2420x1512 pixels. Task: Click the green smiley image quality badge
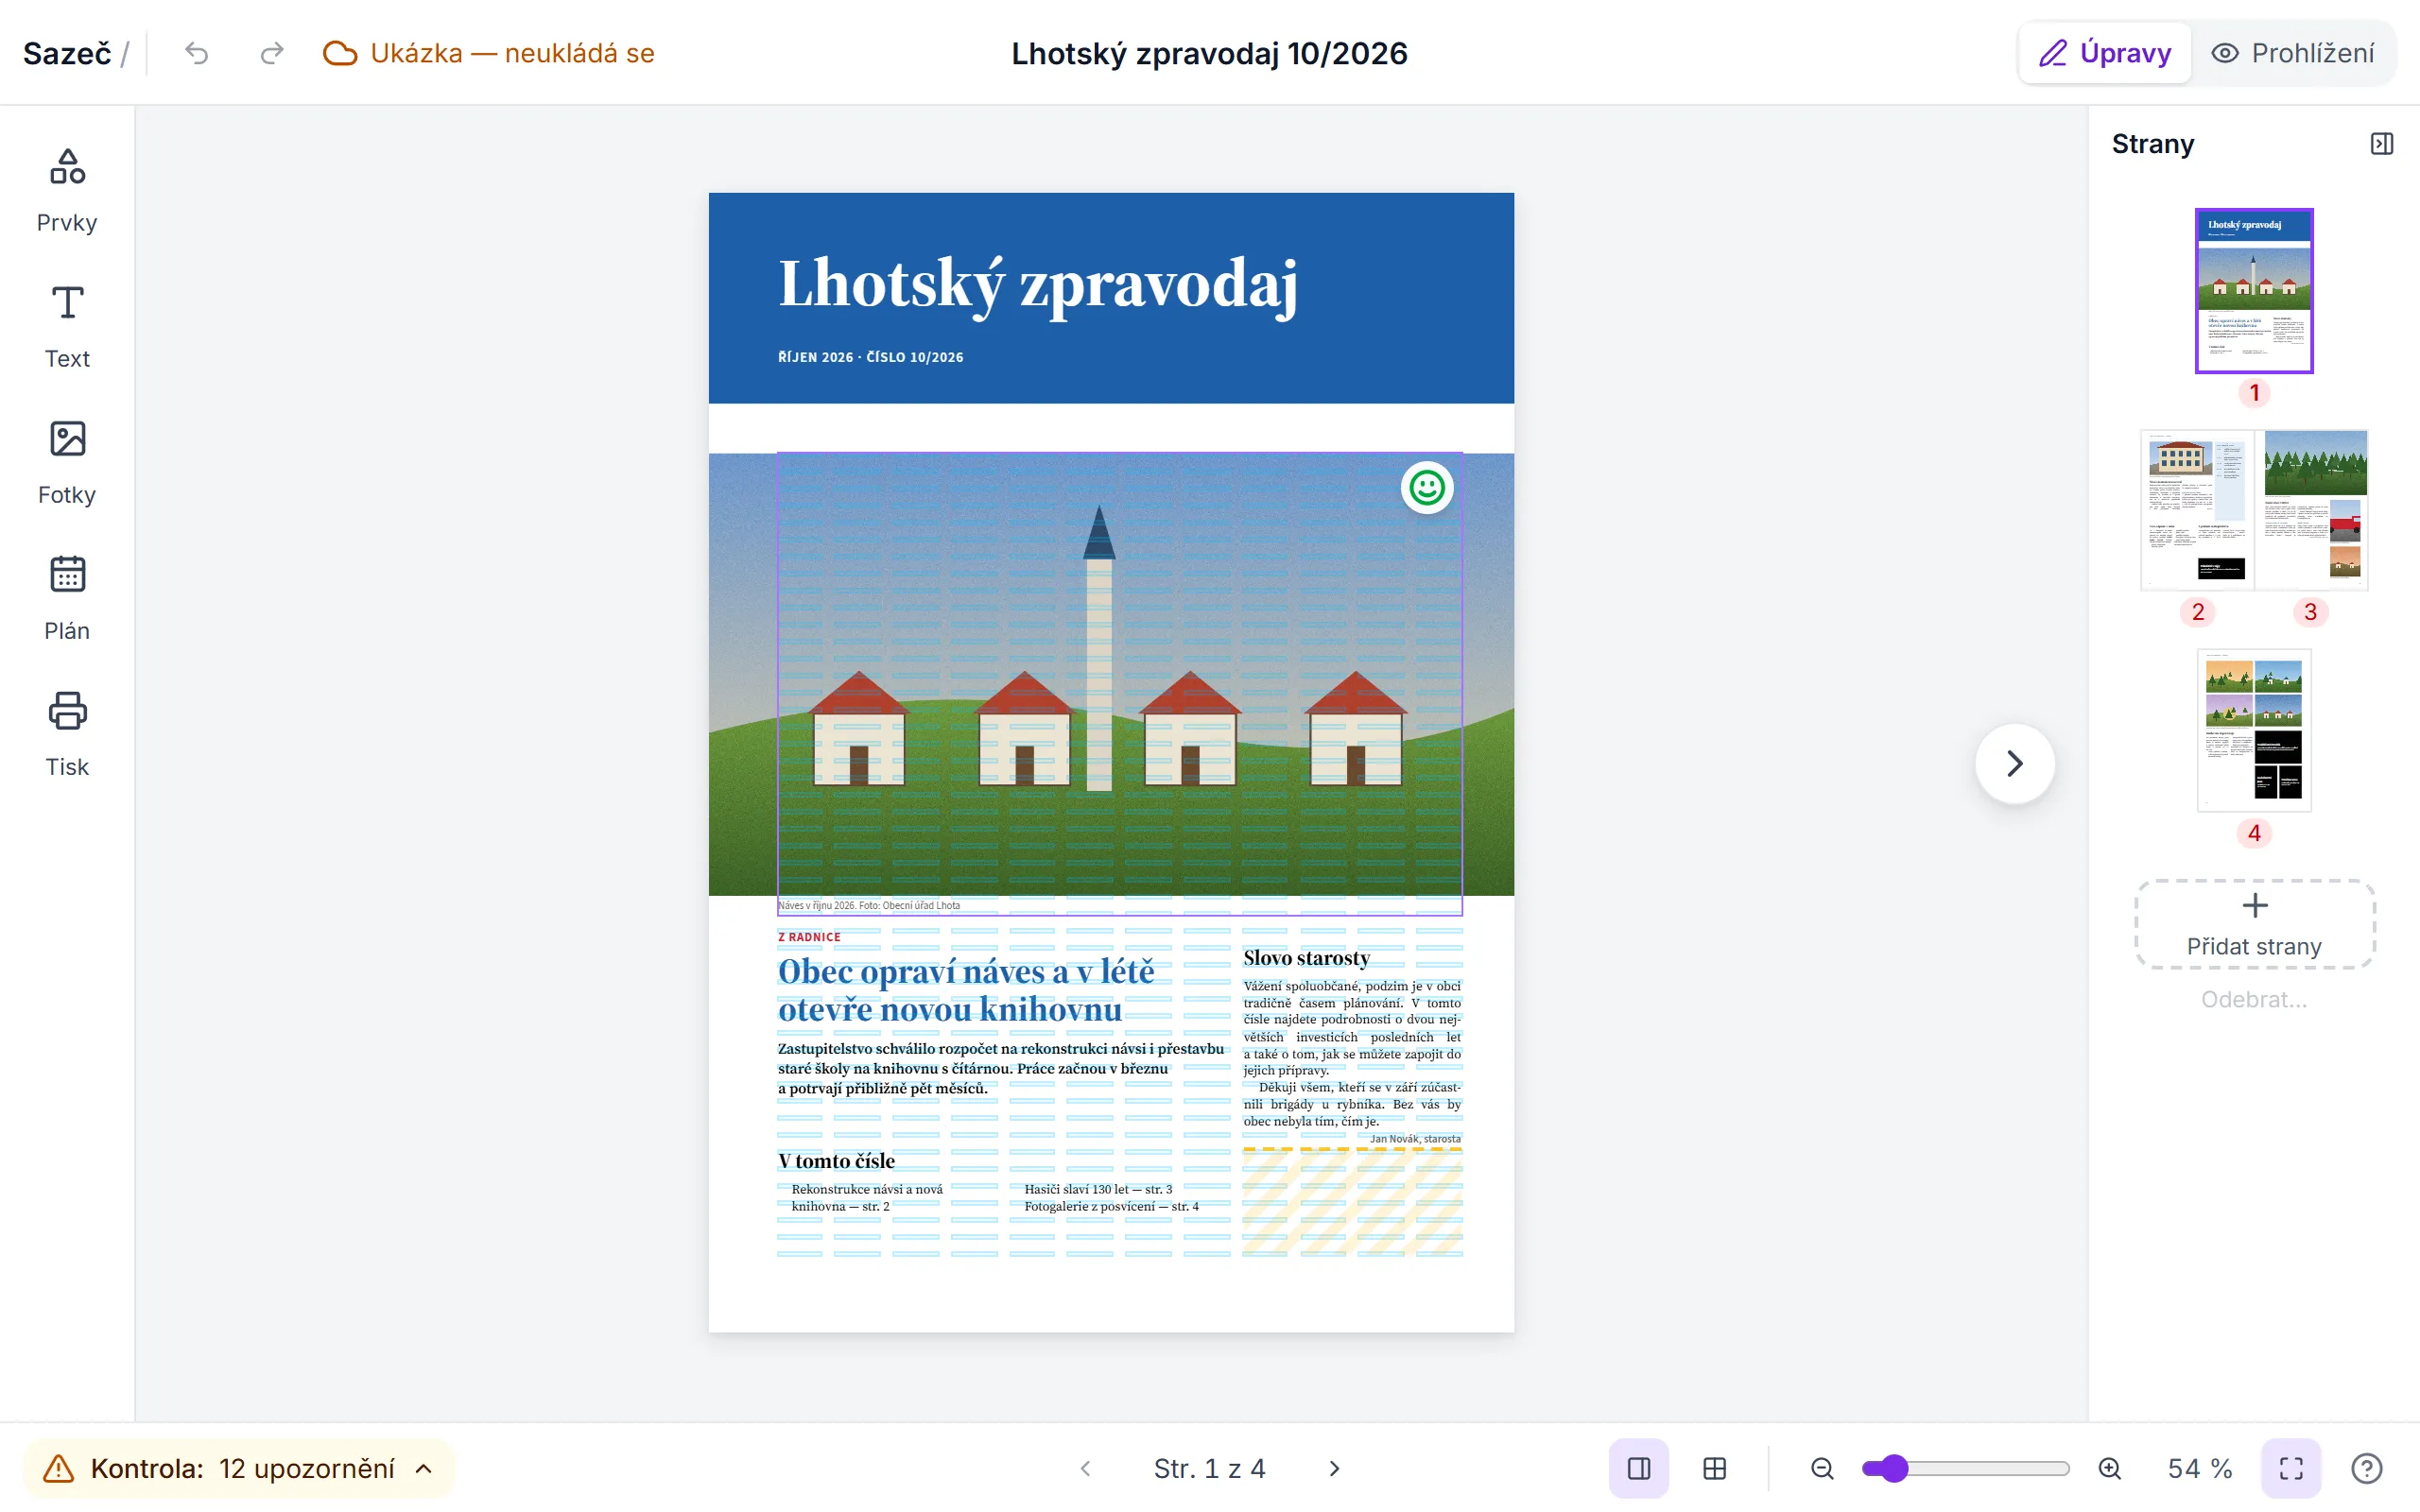click(1427, 488)
